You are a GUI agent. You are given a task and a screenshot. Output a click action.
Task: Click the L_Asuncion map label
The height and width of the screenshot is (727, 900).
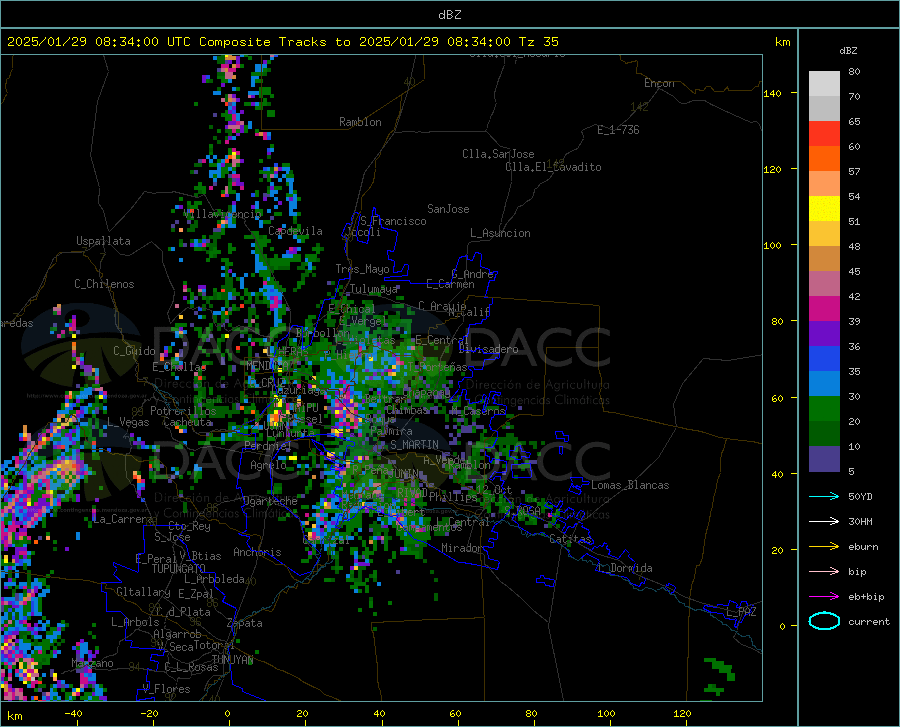pos(500,233)
